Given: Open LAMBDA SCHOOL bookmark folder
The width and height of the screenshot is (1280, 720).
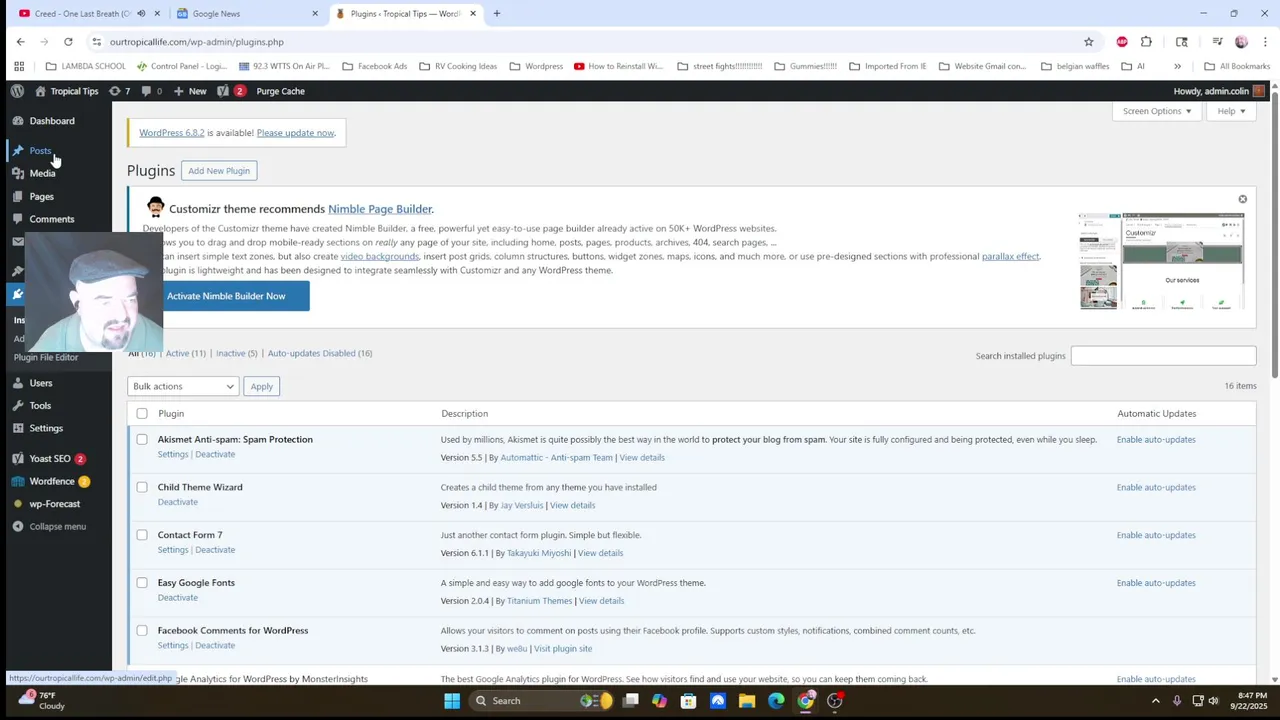Looking at the screenshot, I should [86, 66].
